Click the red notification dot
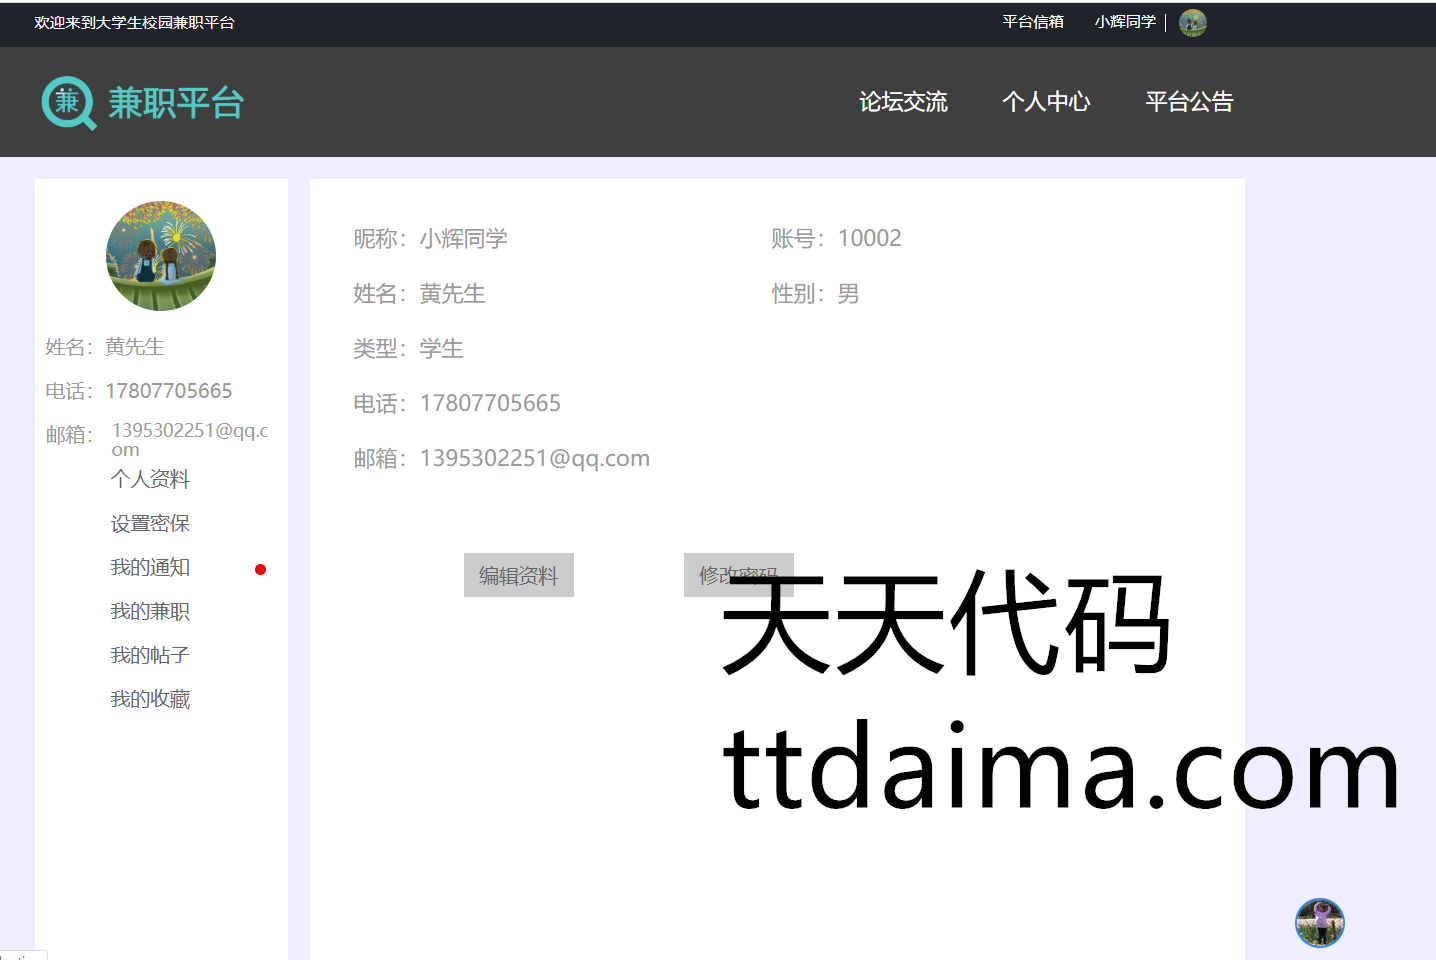This screenshot has height=960, width=1436. pos(260,570)
